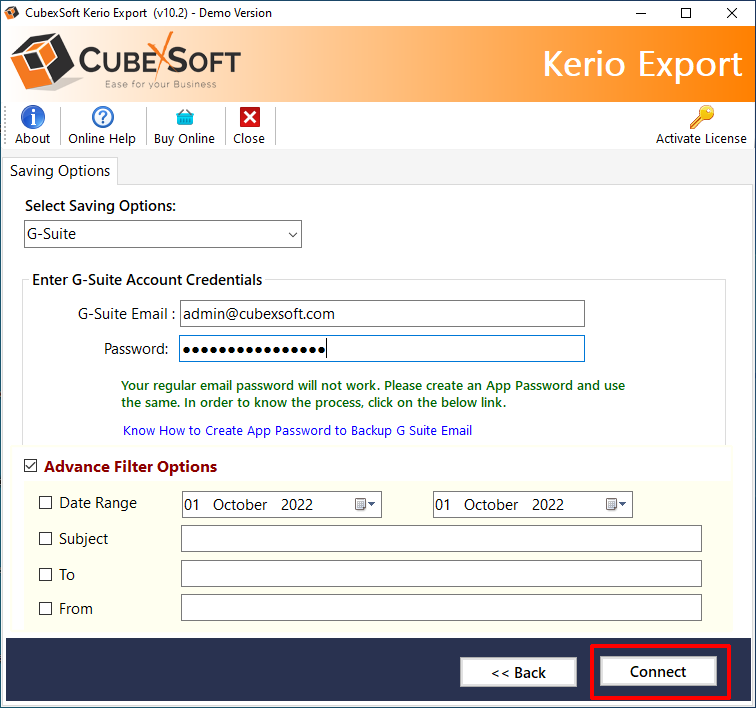Switch to the Saving Options tab
The image size is (756, 708).
[x=60, y=171]
